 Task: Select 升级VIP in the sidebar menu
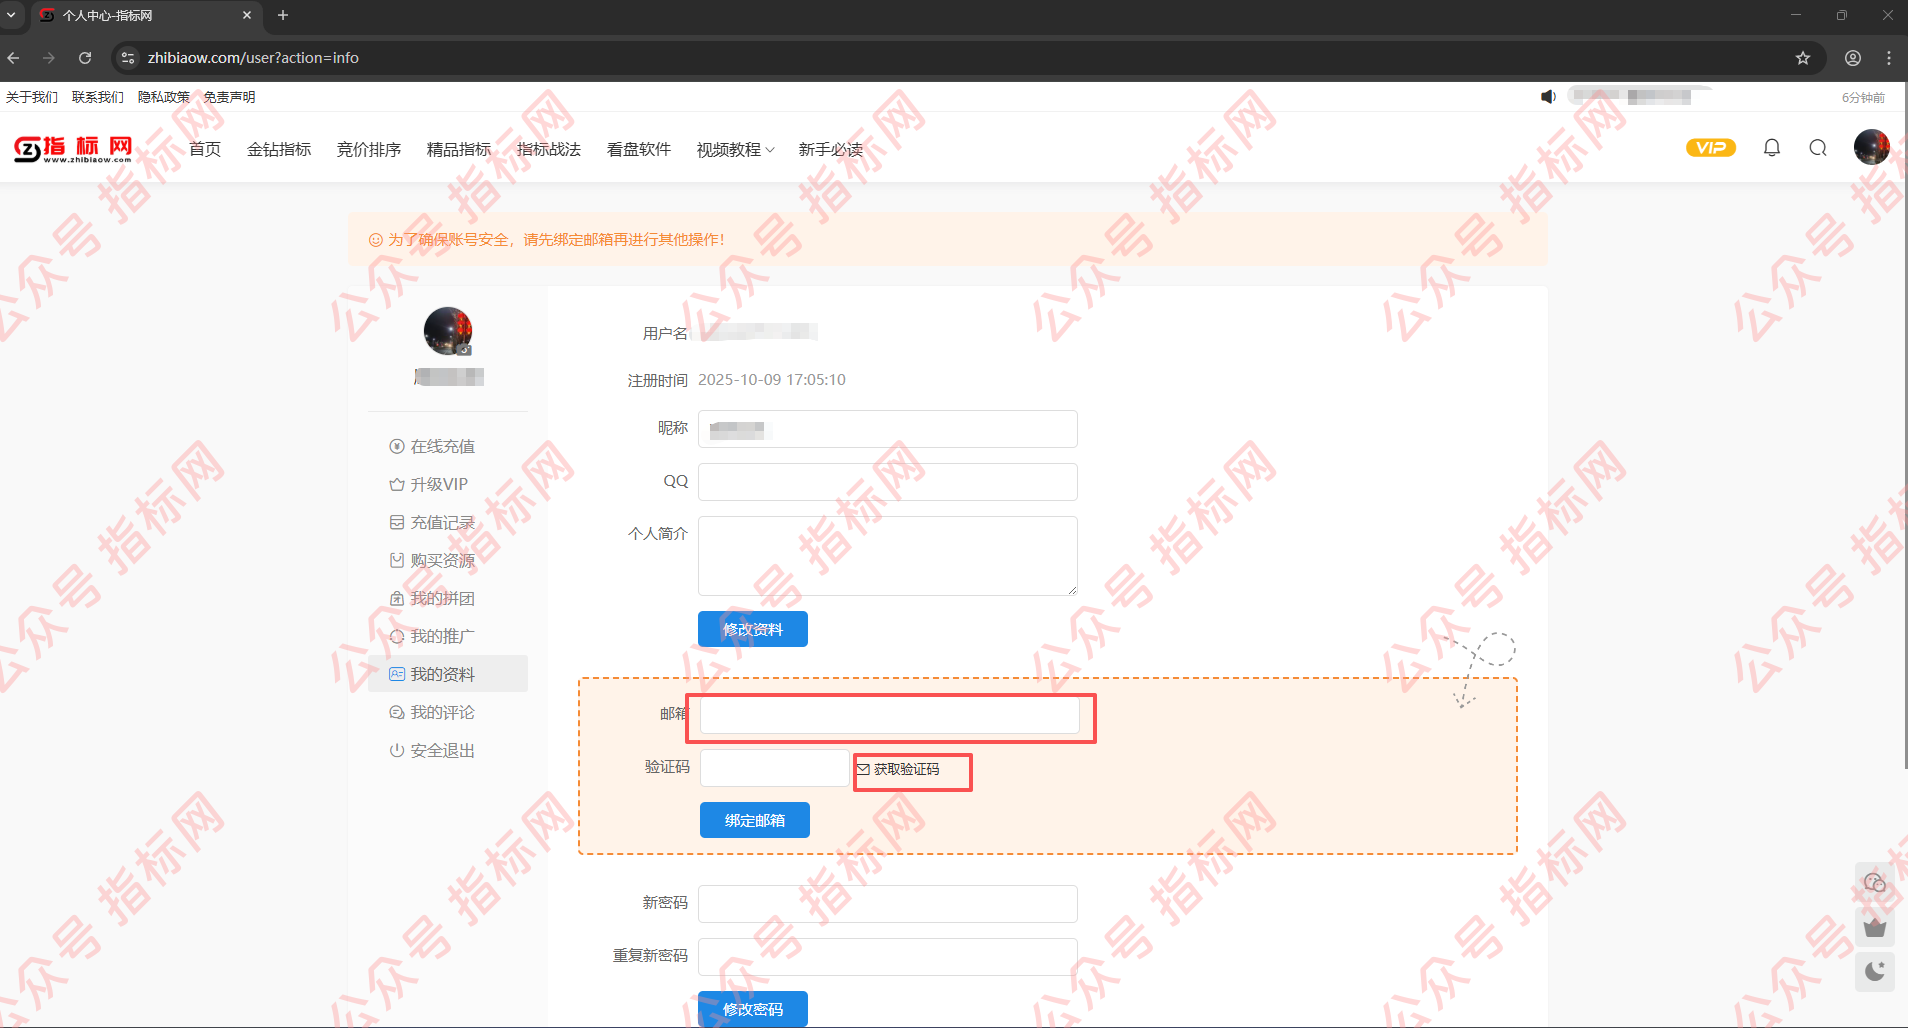coord(438,484)
